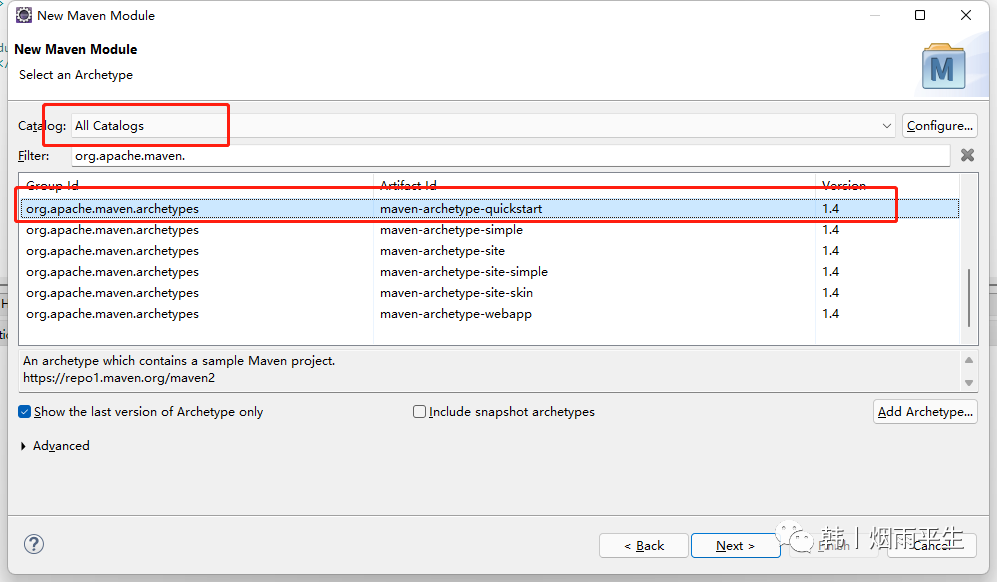This screenshot has width=997, height=582.
Task: Proceed with the Next button
Action: pyautogui.click(x=735, y=546)
